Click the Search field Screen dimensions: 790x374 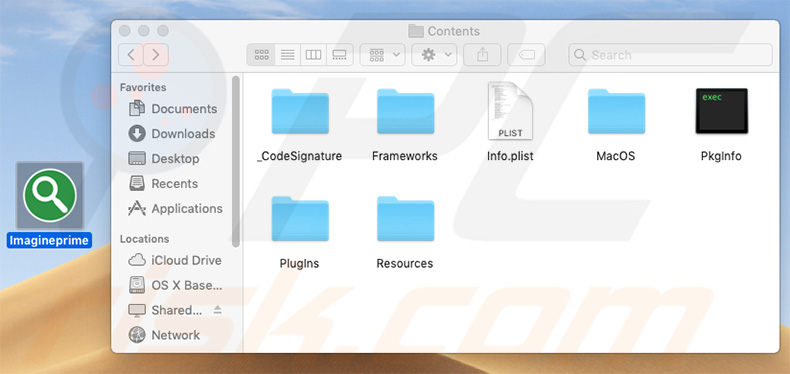point(671,55)
